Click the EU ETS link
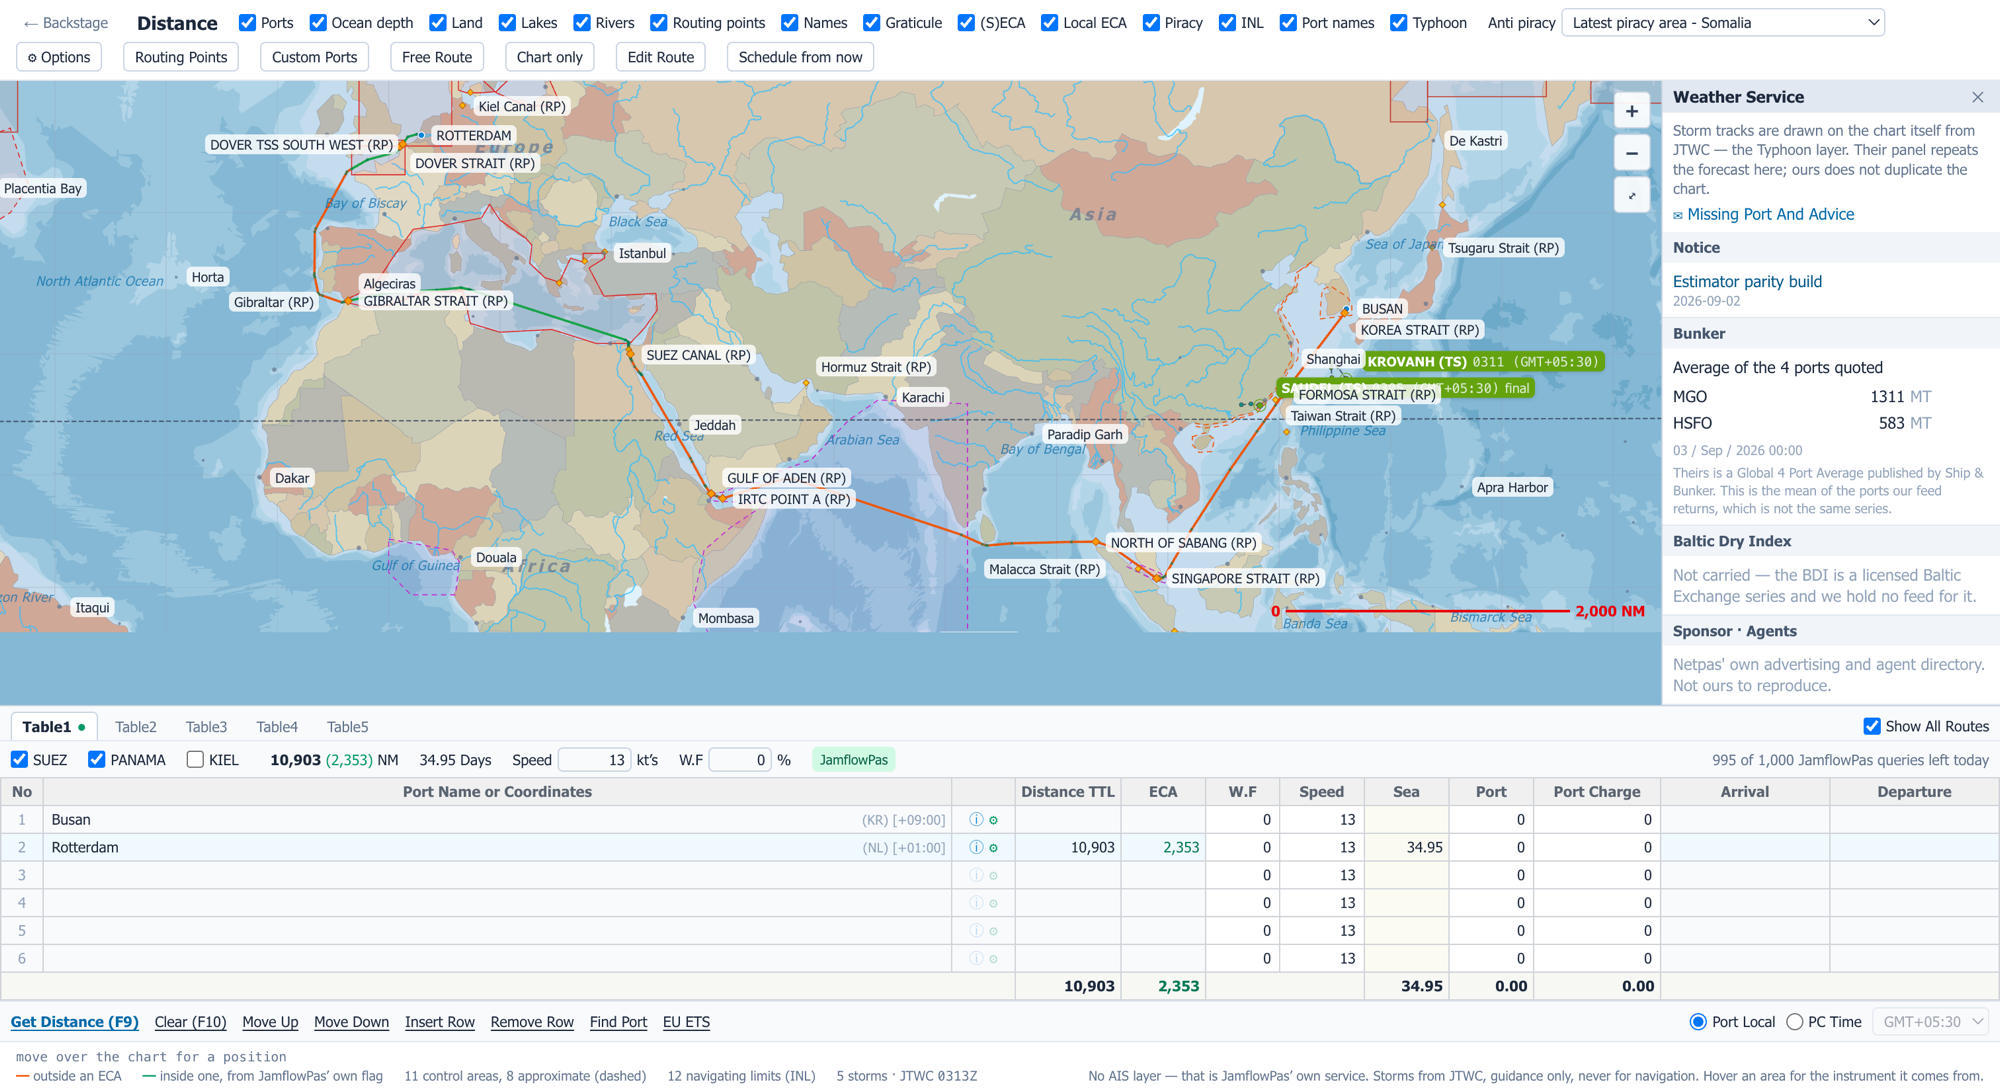This screenshot has width=2000, height=1090. pos(686,1022)
